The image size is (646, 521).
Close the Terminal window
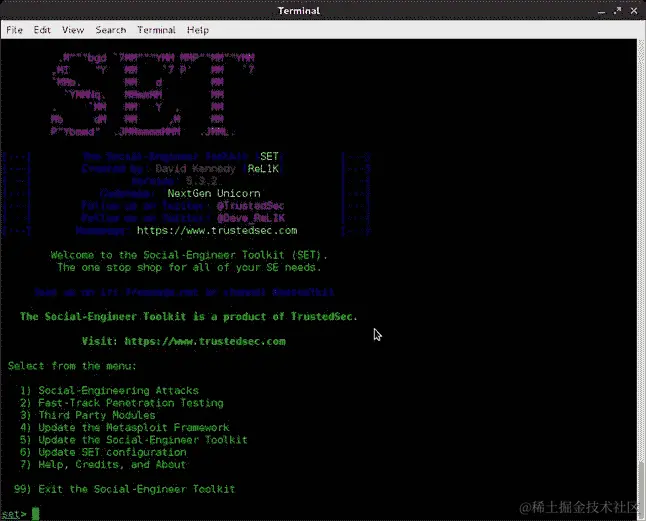(x=634, y=11)
